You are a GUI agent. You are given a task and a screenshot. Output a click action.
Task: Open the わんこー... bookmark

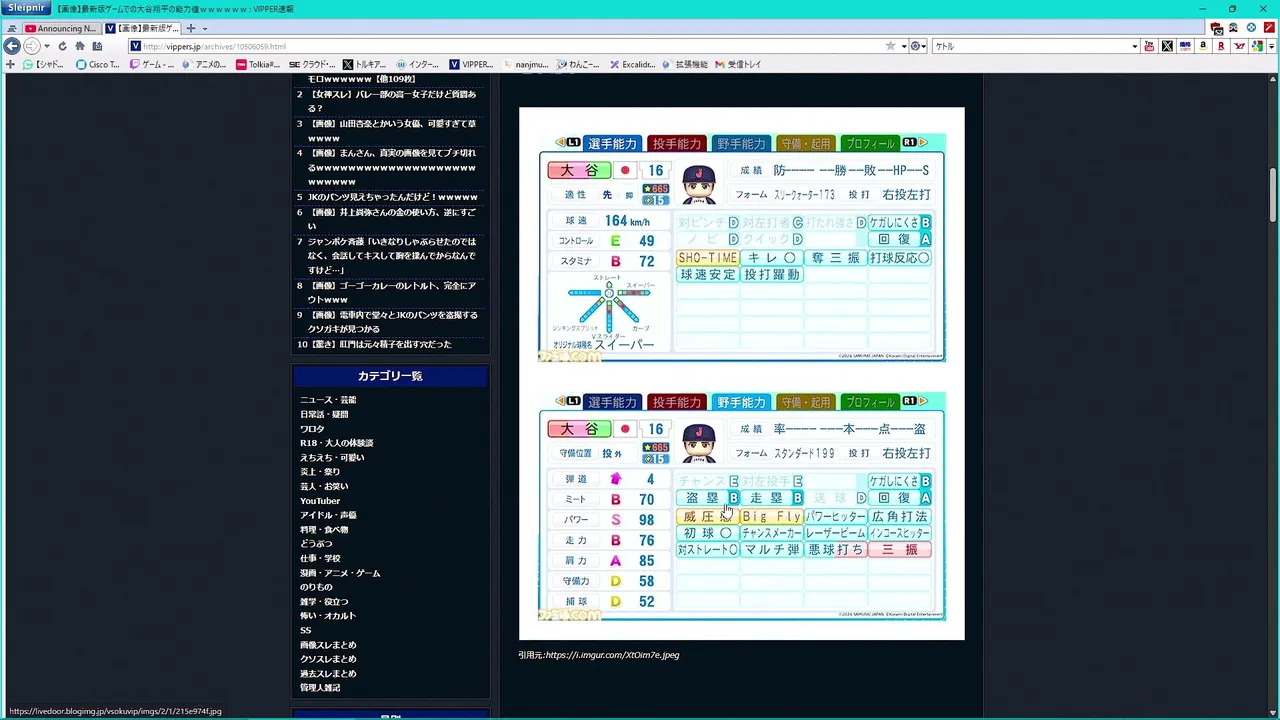click(x=579, y=64)
